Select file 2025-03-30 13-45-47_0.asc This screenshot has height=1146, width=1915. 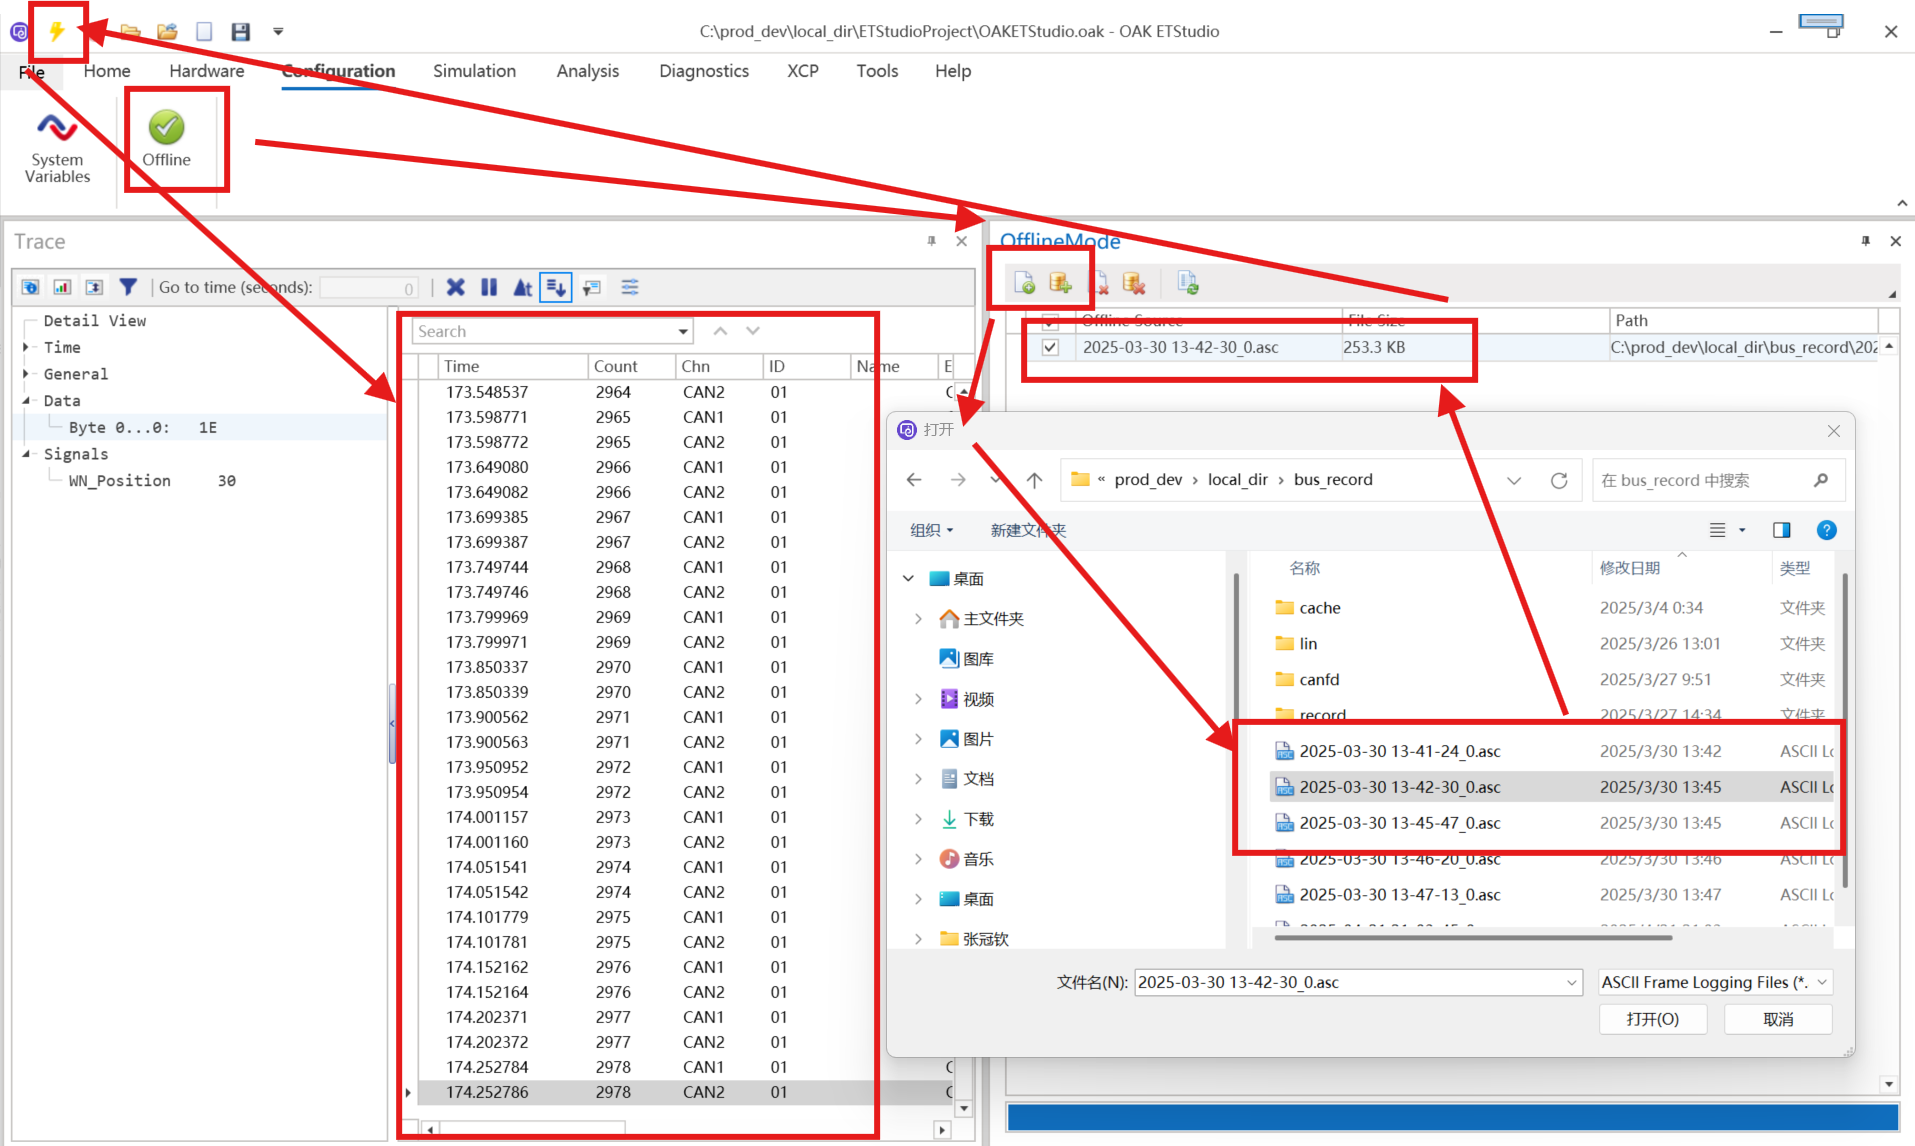tap(1399, 823)
